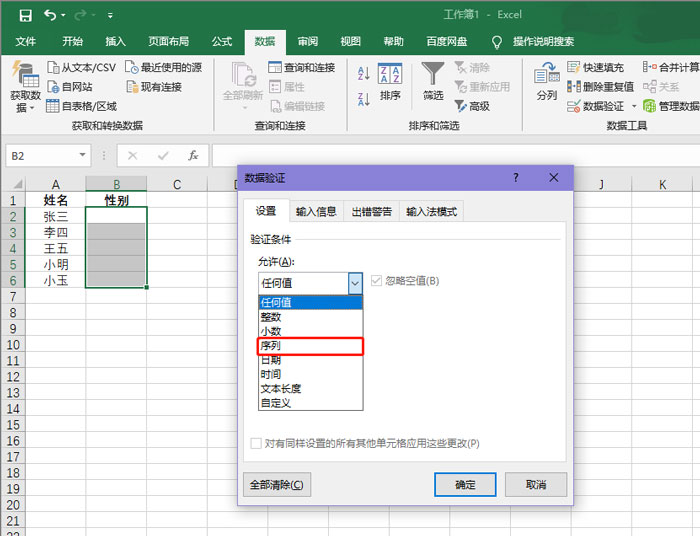This screenshot has width=700, height=536.
Task: Toggle the 忽略空值 checkbox
Action: [377, 281]
